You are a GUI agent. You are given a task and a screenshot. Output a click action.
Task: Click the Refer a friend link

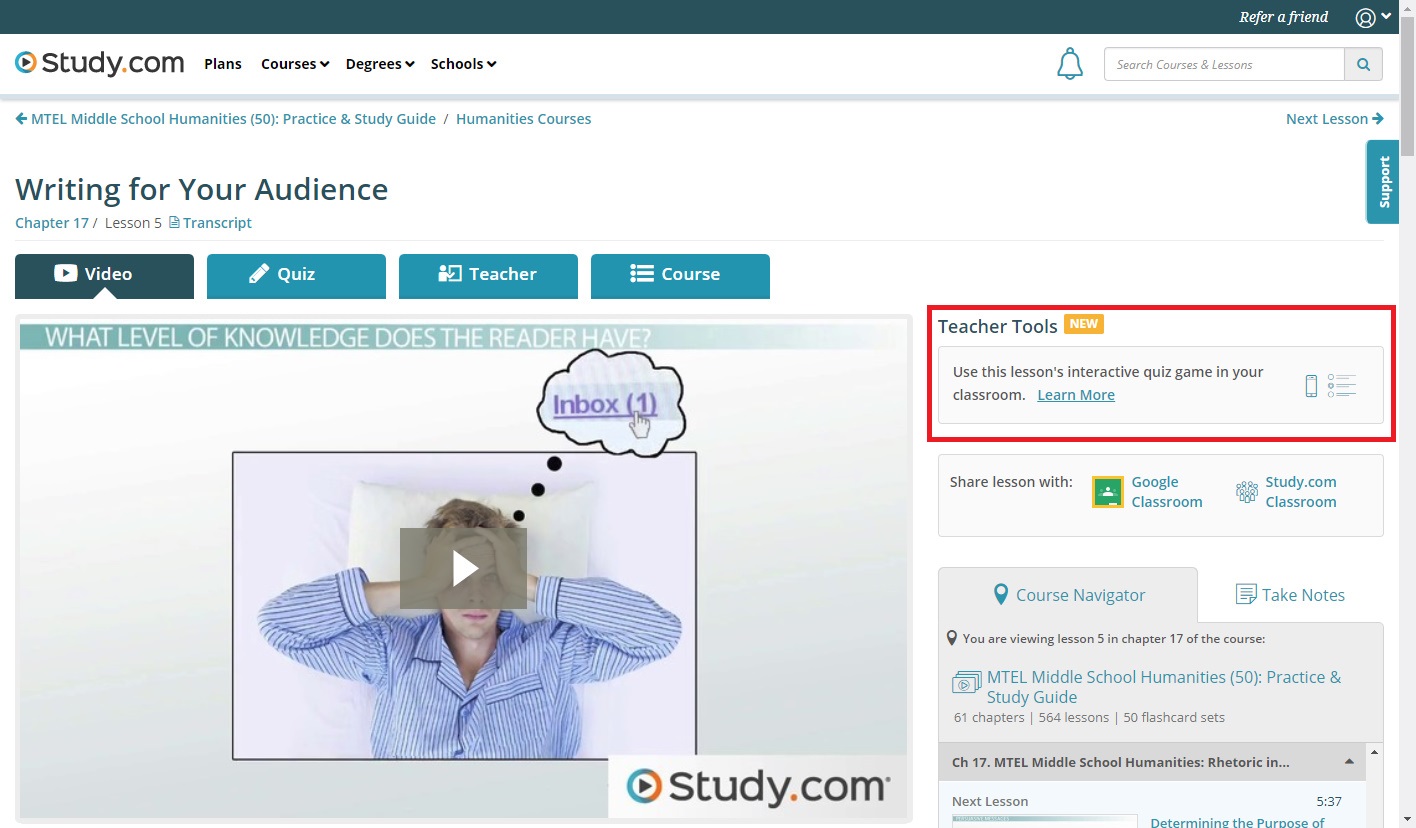1284,17
